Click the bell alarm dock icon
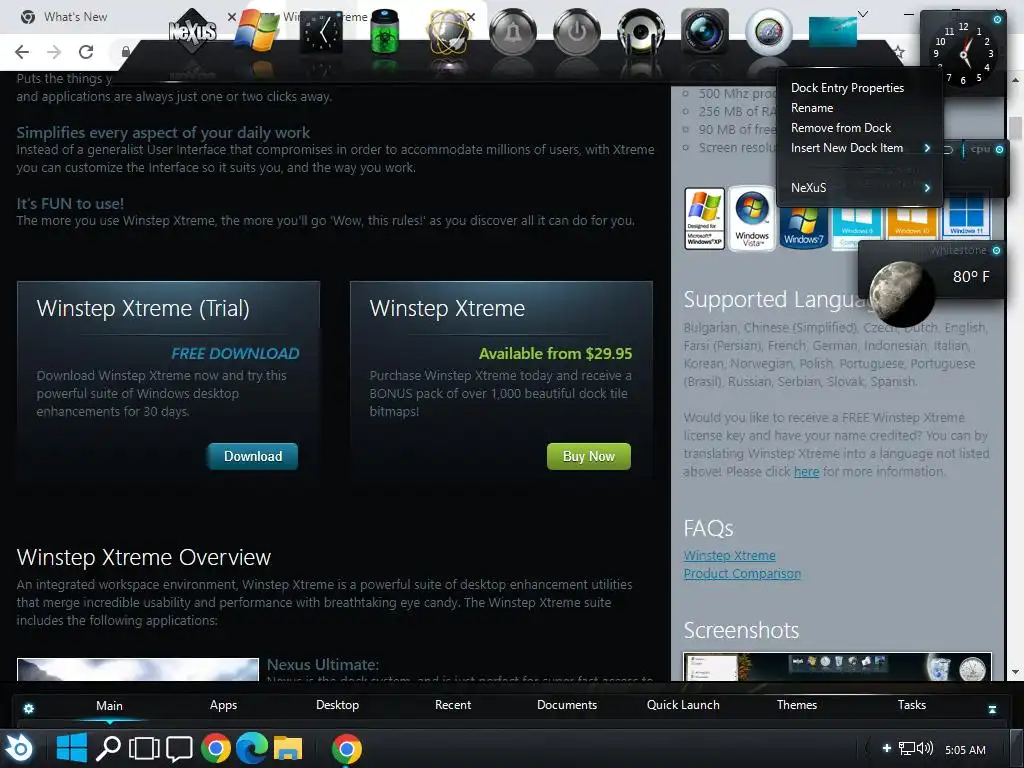Viewport: 1024px width, 768px height. pyautogui.click(x=513, y=31)
